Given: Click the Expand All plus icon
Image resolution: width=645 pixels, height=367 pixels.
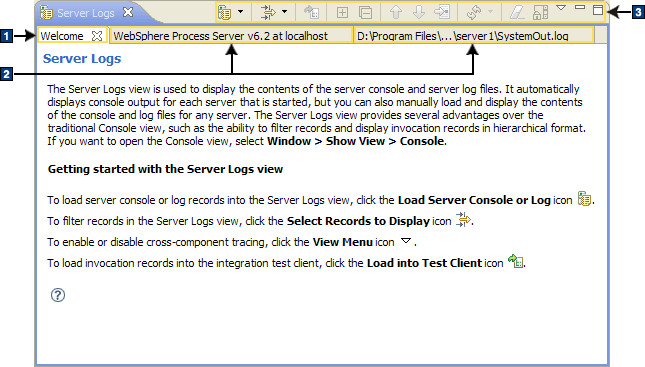Looking at the screenshot, I should click(x=342, y=13).
